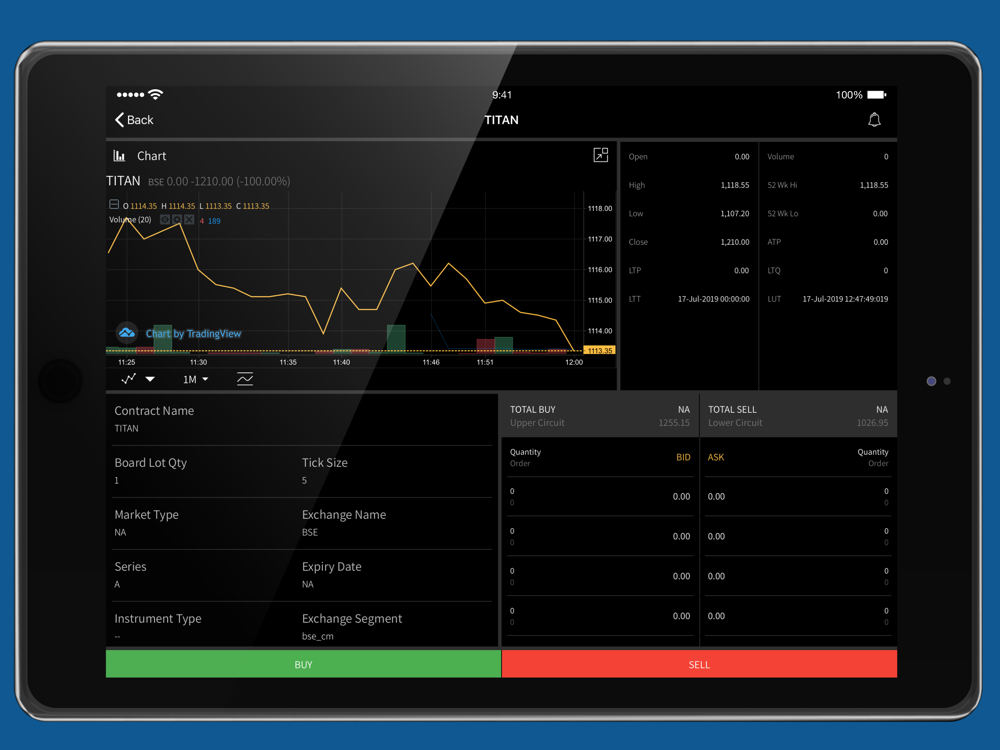The width and height of the screenshot is (1000, 750).
Task: Click the bar chart icon beside Chart
Action: (x=119, y=156)
